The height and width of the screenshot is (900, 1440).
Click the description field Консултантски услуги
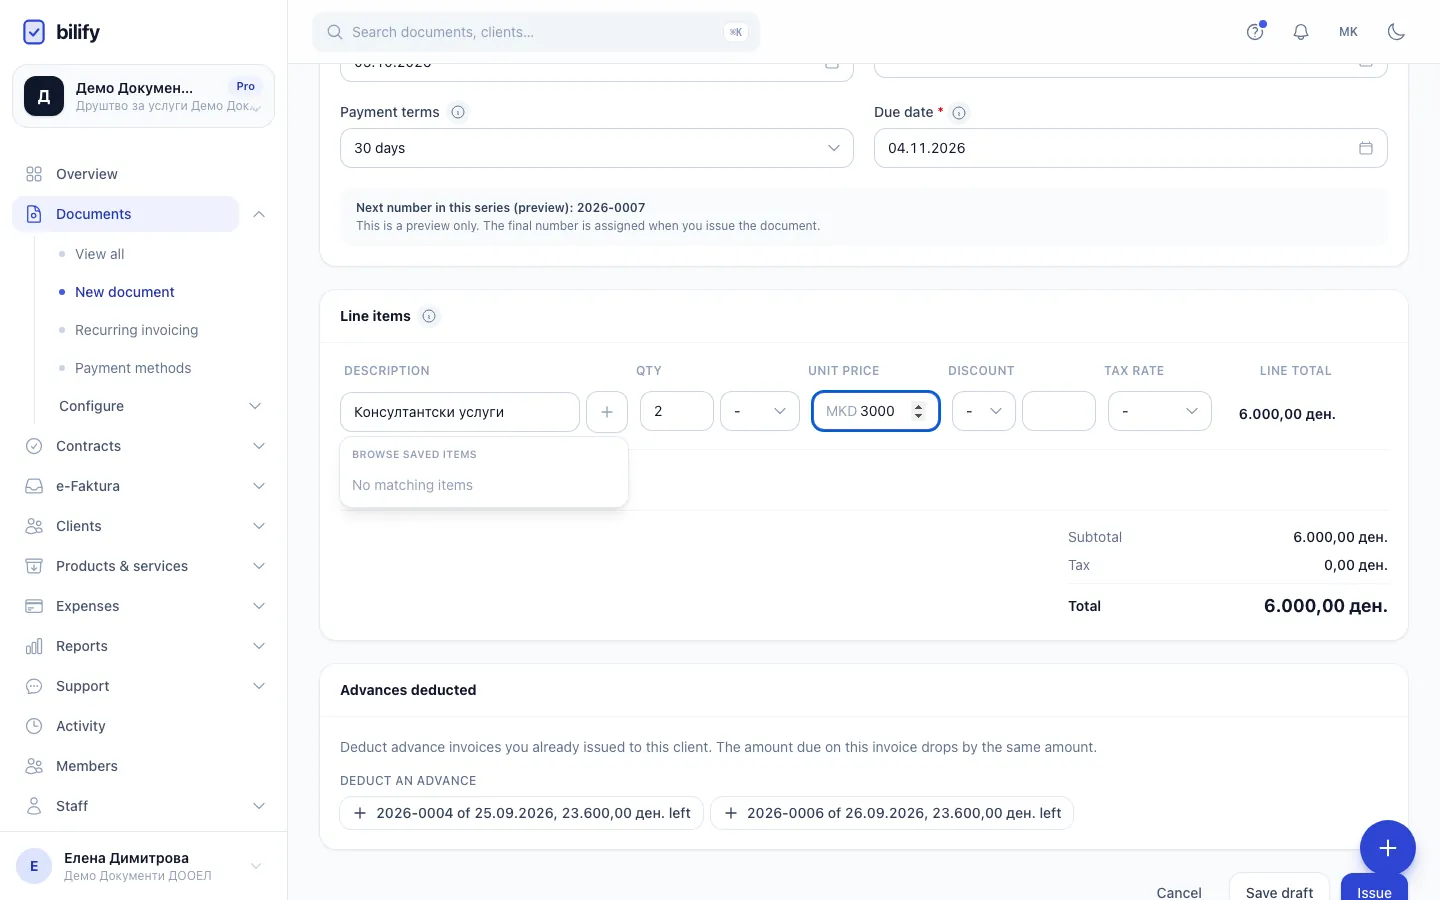(460, 412)
